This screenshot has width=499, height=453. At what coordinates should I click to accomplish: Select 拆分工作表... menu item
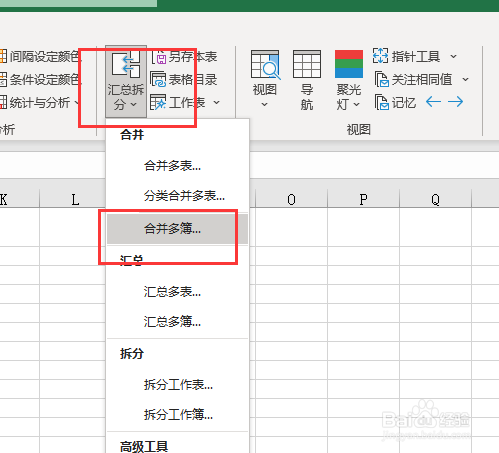pyautogui.click(x=177, y=385)
